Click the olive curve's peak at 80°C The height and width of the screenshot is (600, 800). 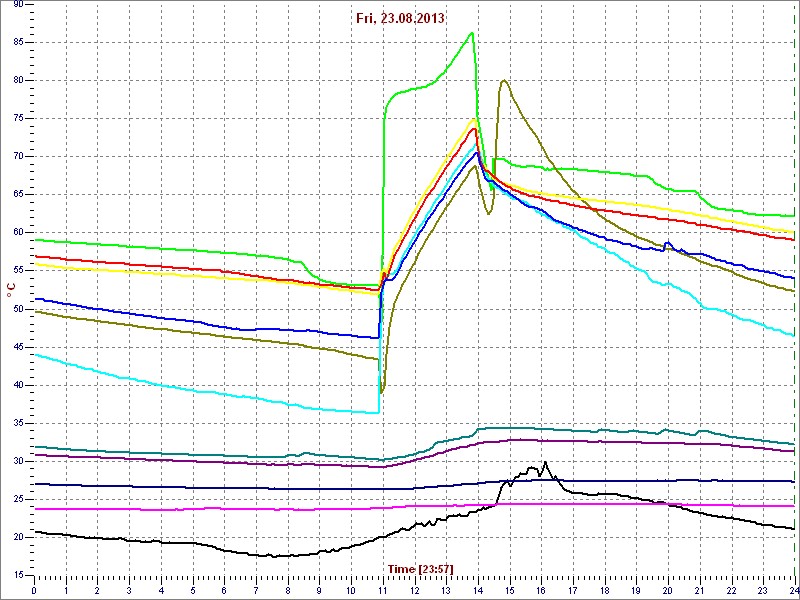pyautogui.click(x=504, y=80)
